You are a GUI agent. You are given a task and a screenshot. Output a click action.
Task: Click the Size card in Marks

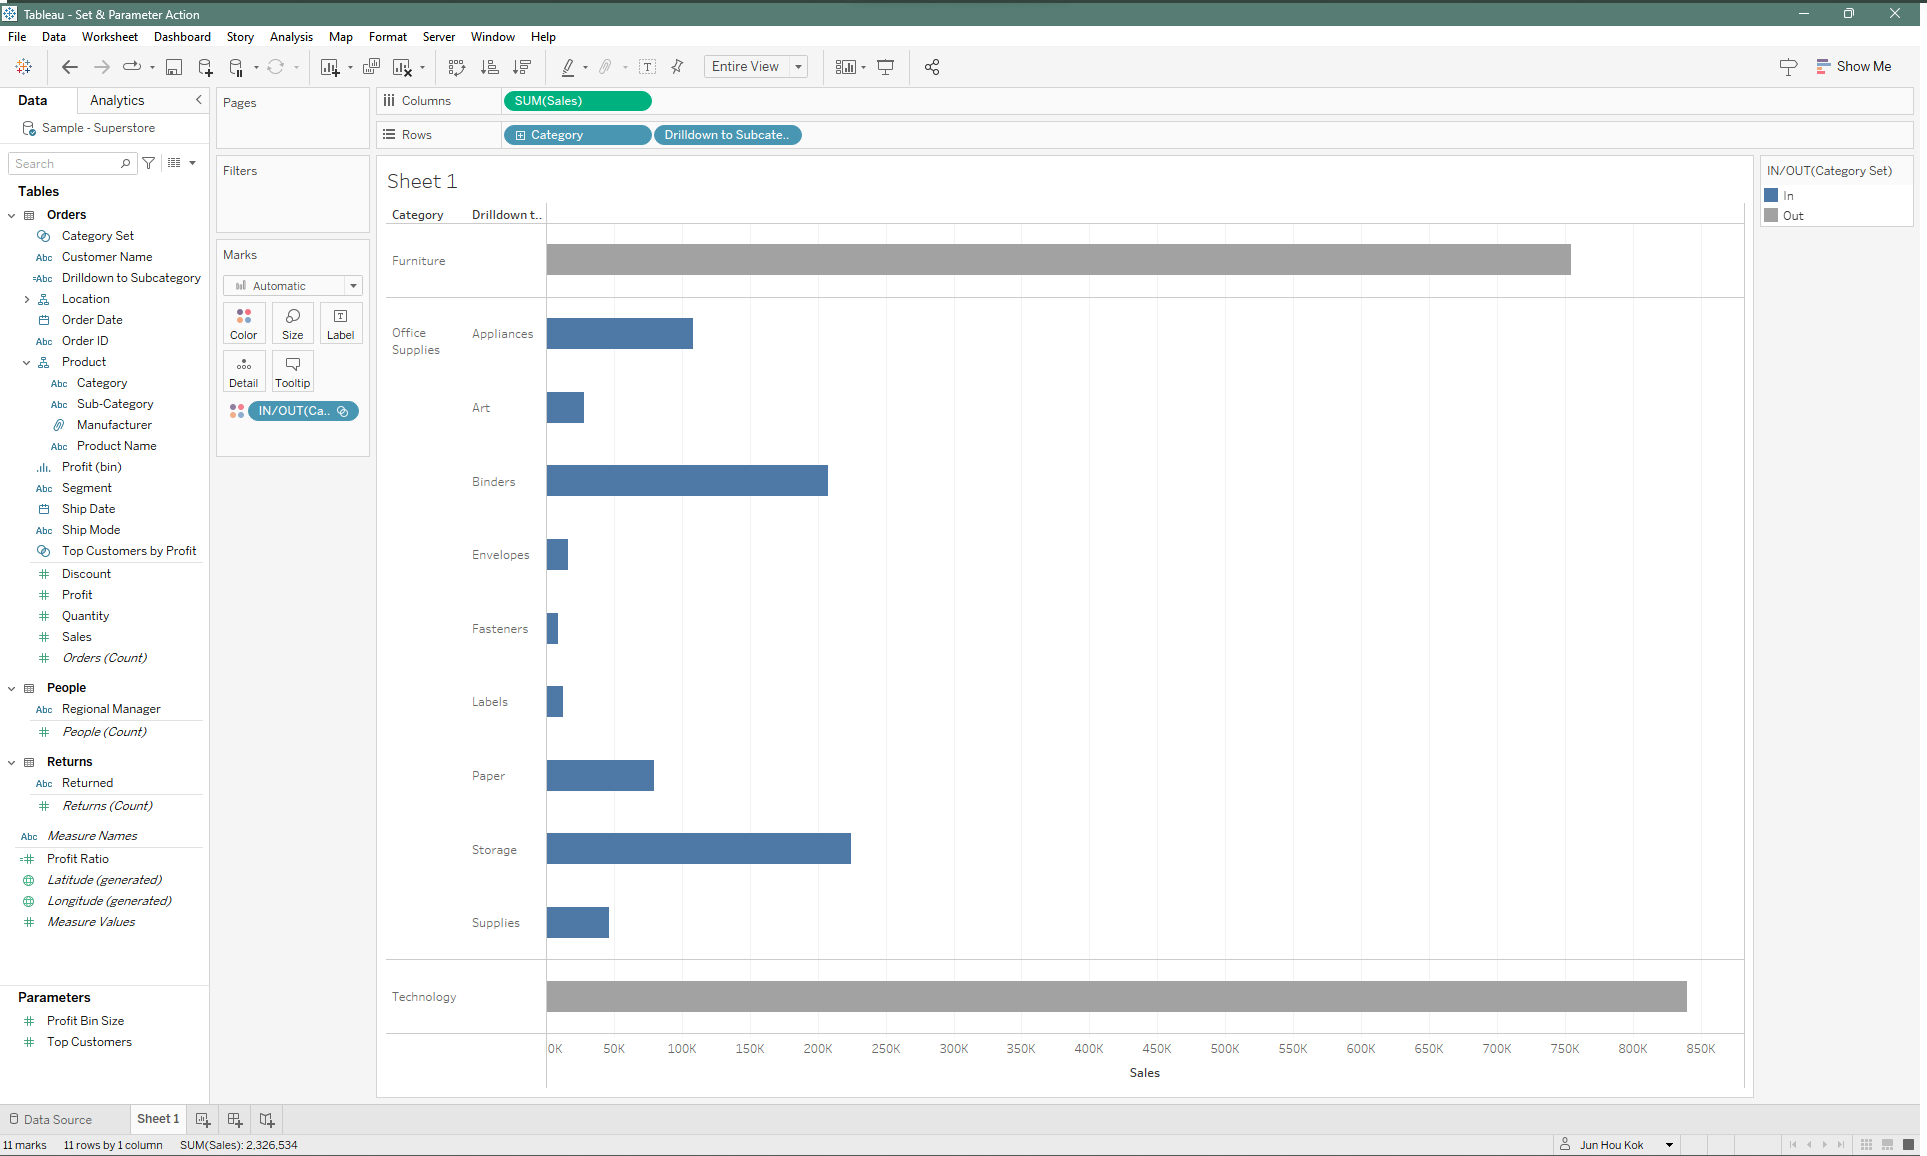point(293,323)
